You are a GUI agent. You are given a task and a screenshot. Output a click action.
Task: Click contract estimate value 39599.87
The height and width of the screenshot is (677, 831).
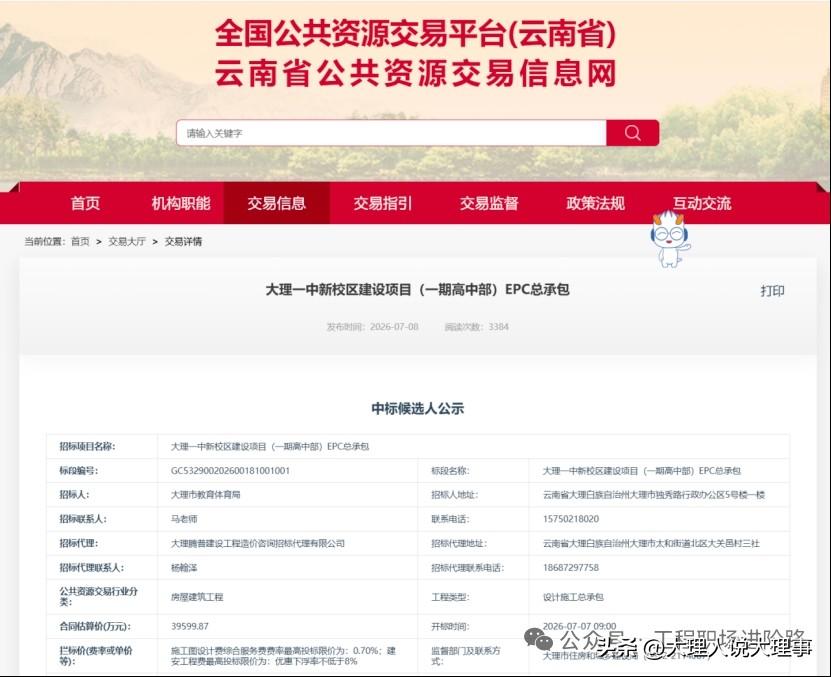coord(190,626)
